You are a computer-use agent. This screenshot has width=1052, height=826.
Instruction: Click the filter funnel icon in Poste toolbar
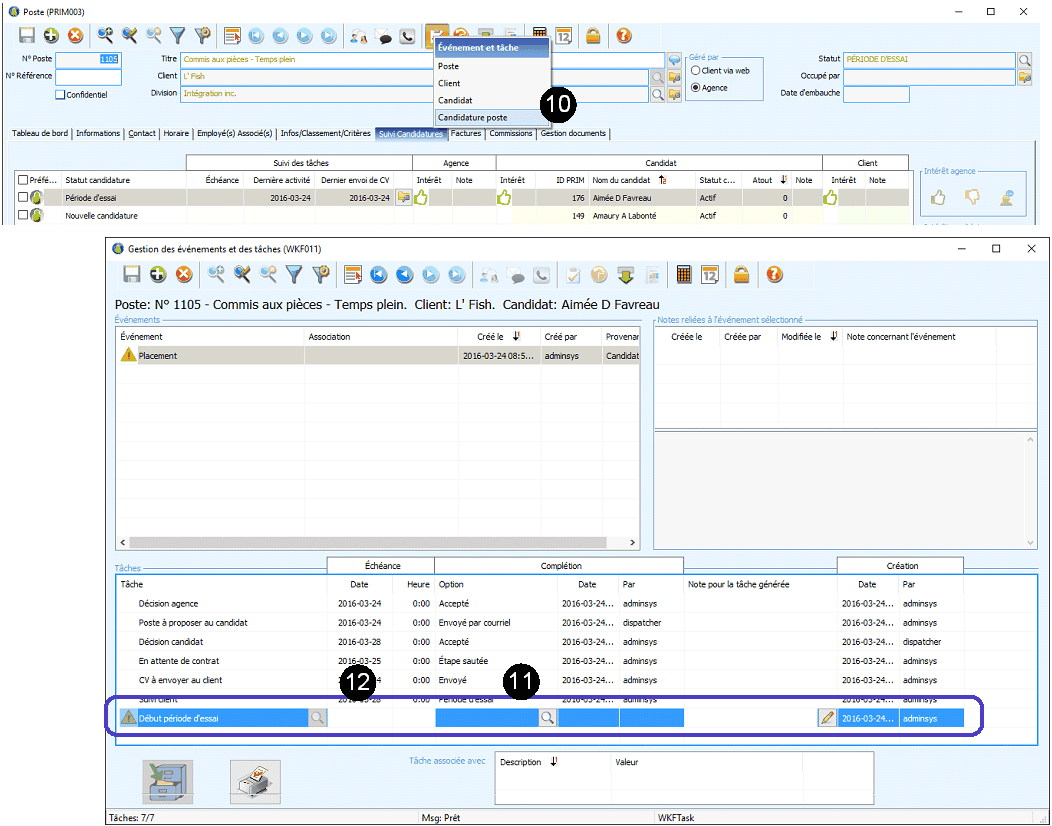[x=178, y=36]
